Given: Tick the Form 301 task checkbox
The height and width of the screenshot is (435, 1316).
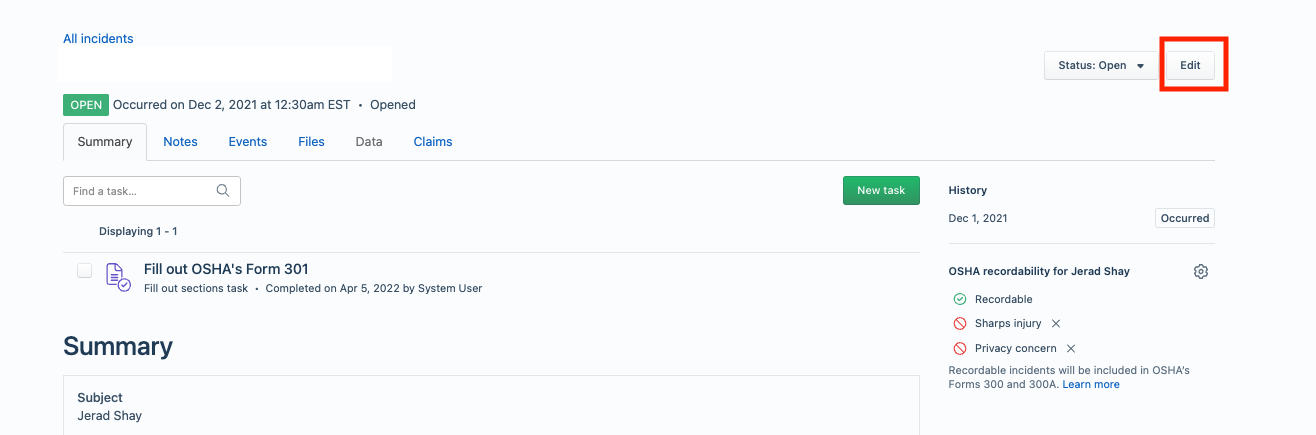Looking at the screenshot, I should (85, 270).
